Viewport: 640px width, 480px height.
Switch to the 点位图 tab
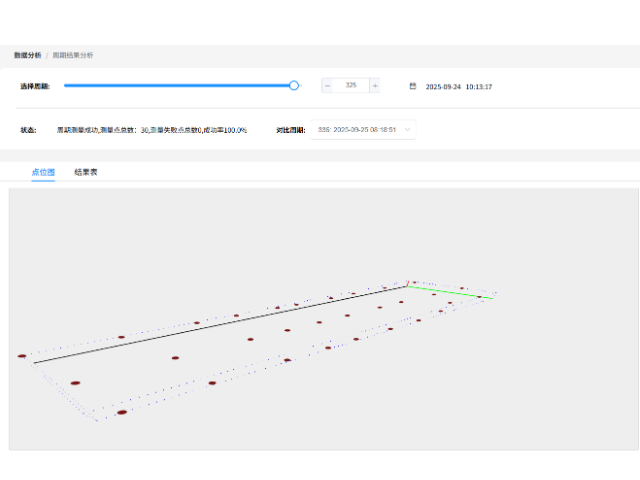(x=43, y=172)
